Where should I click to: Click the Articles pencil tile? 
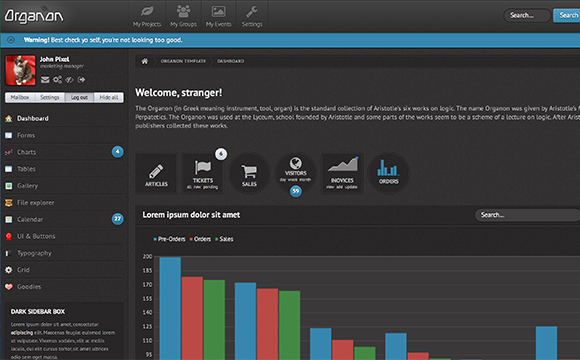pos(156,174)
